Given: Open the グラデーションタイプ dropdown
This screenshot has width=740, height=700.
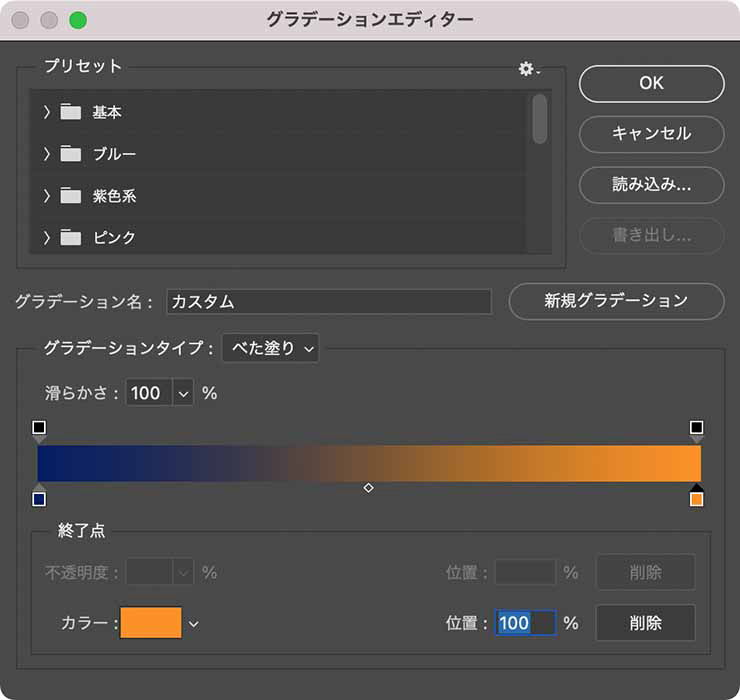Looking at the screenshot, I should point(270,348).
